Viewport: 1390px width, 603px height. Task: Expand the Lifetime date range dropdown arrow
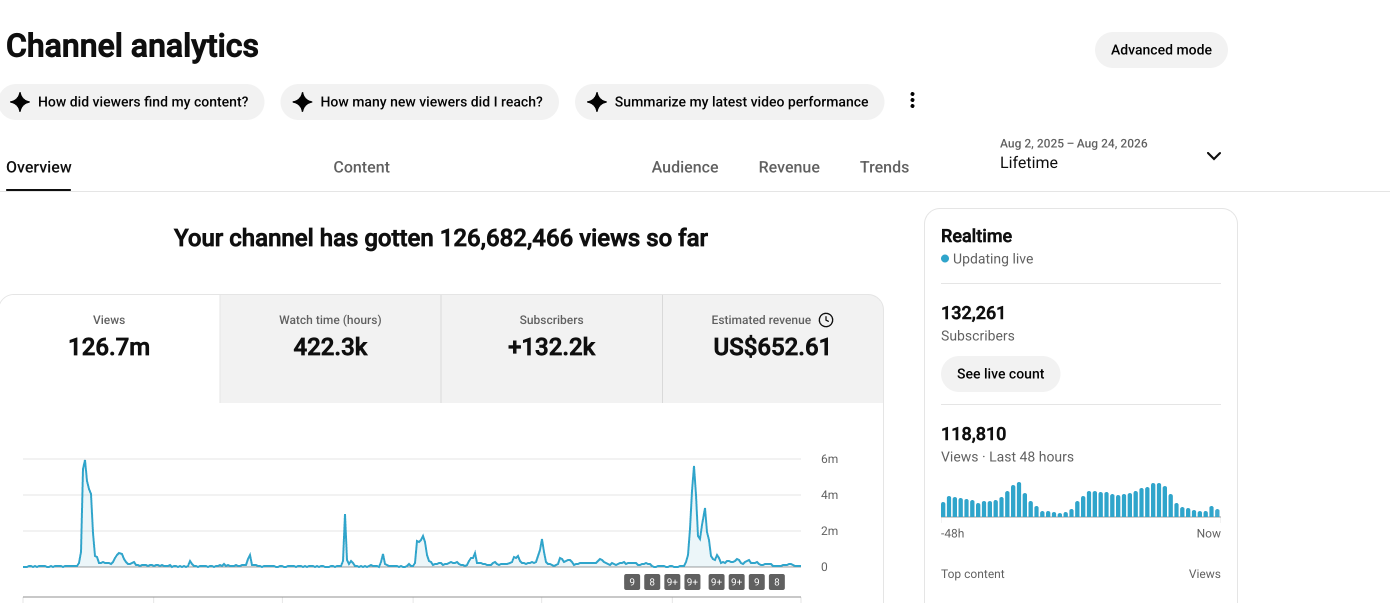[1214, 156]
